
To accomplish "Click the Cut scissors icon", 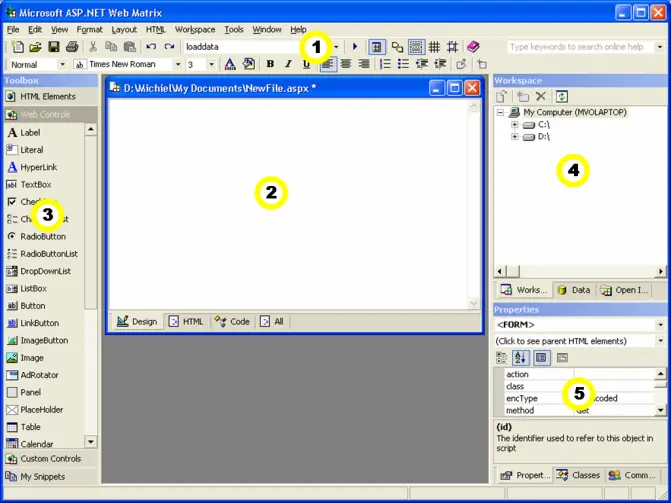I will point(93,47).
